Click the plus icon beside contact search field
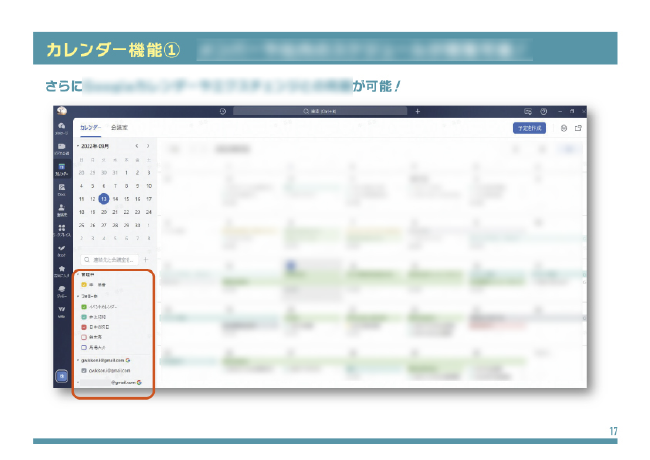Image resolution: width=650 pixels, height=460 pixels. [x=146, y=259]
